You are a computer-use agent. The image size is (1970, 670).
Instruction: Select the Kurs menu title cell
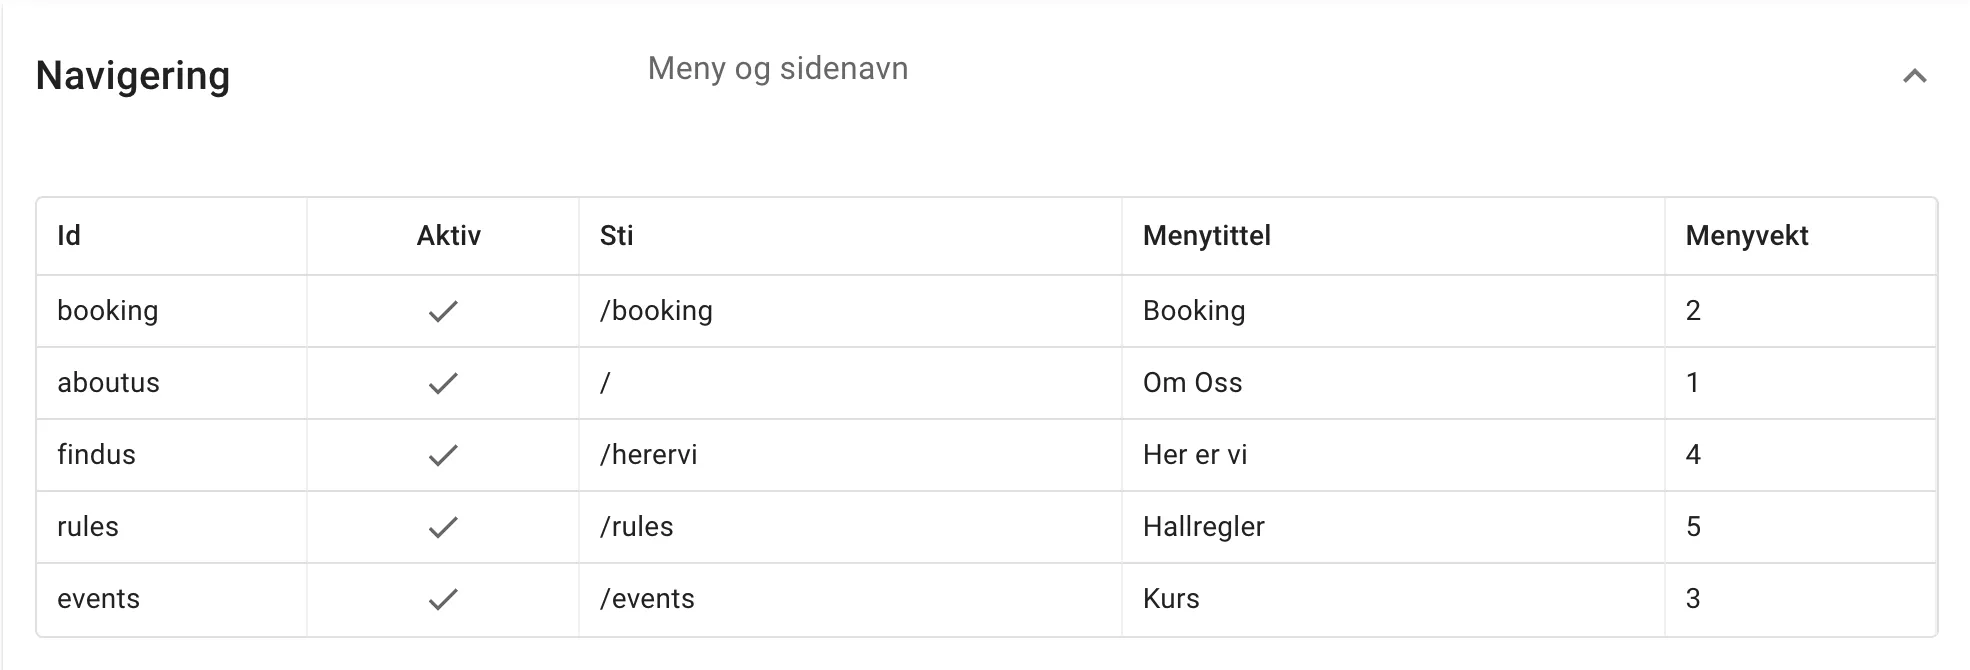pyautogui.click(x=1170, y=599)
